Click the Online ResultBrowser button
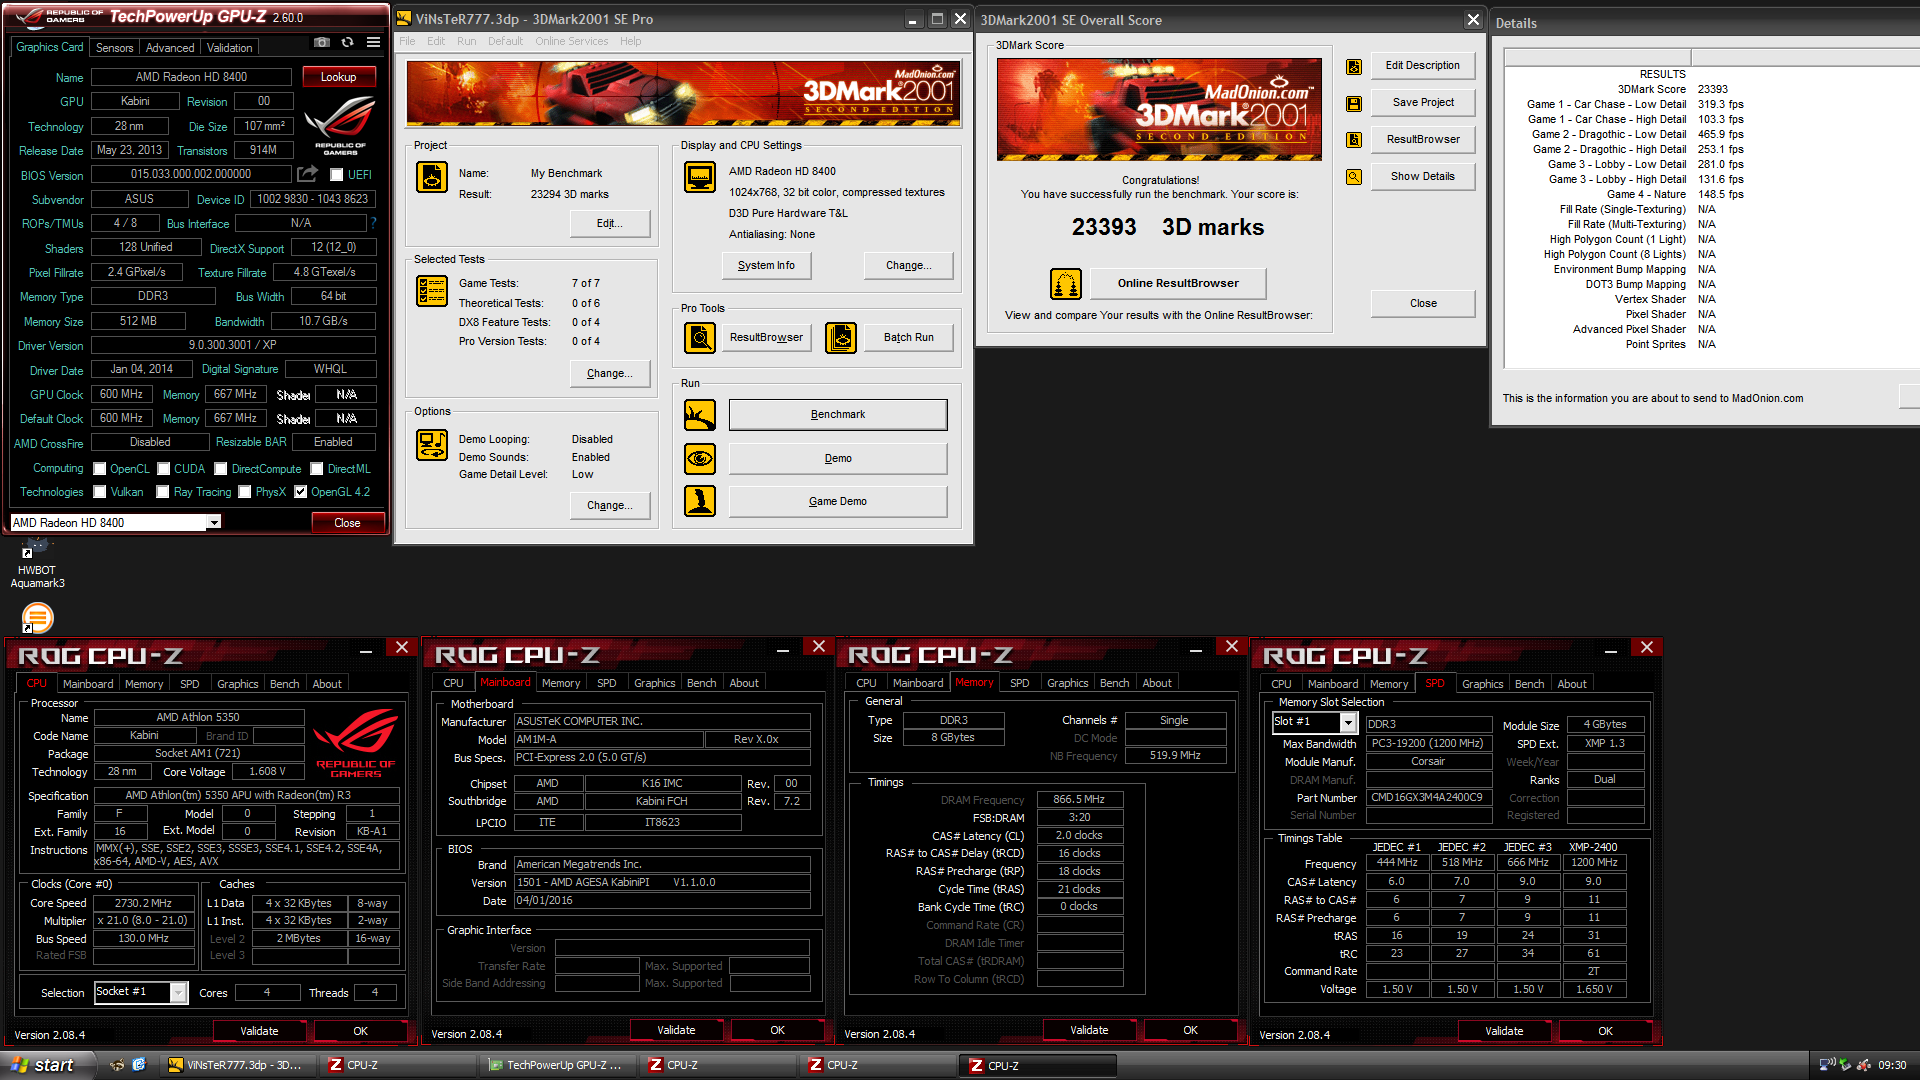 tap(1178, 284)
